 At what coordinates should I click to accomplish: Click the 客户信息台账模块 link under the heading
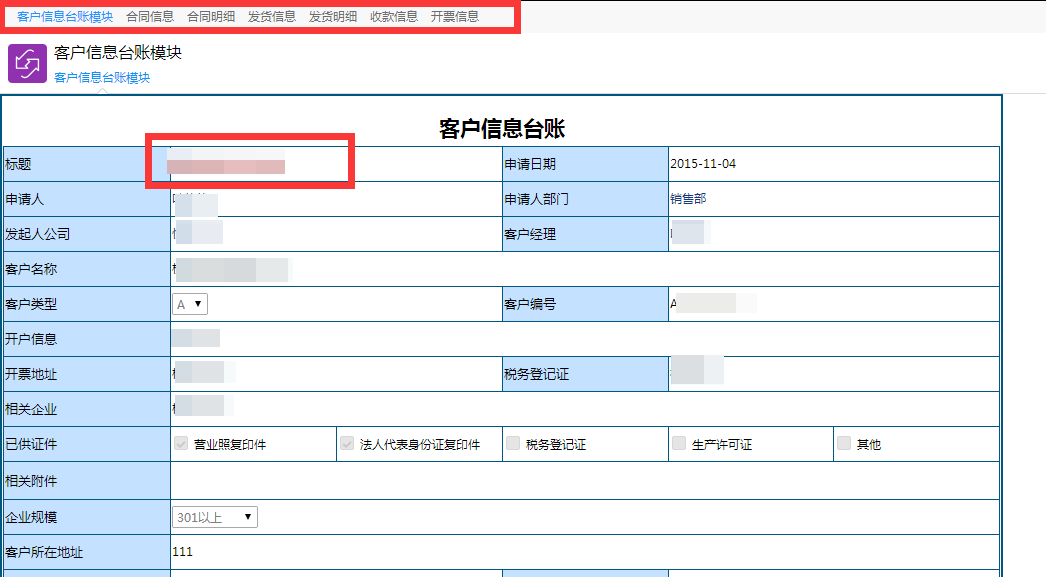pyautogui.click(x=102, y=78)
